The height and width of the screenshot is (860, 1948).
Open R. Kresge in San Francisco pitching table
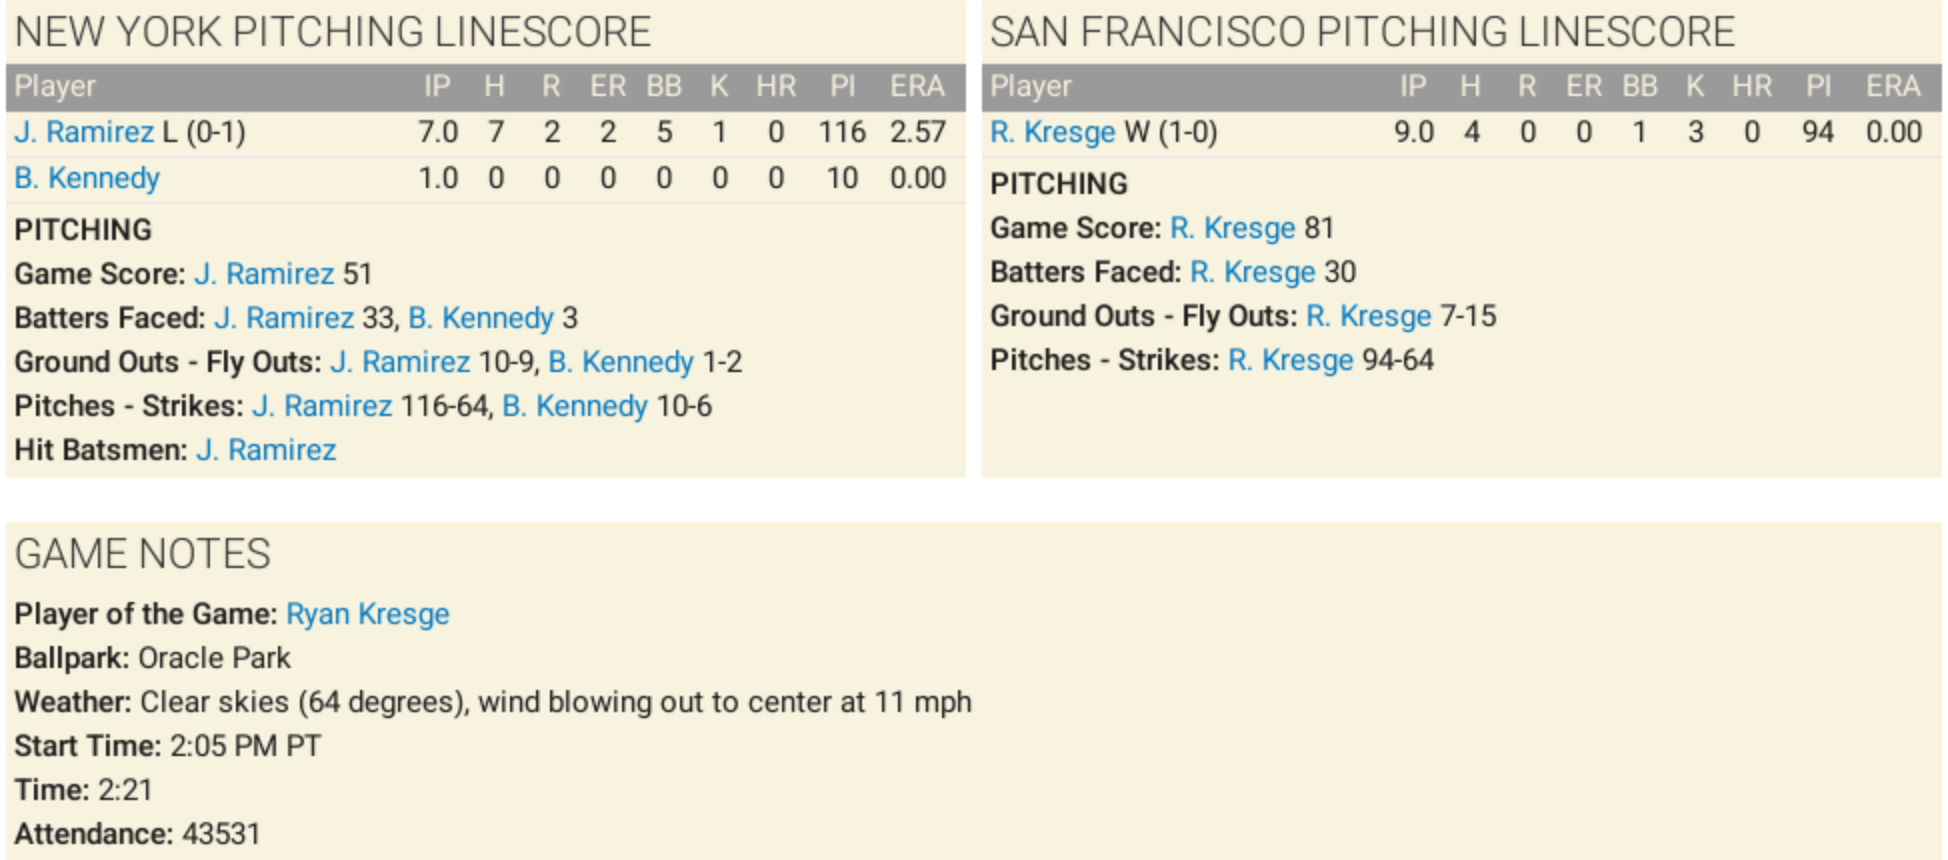click(x=1053, y=132)
